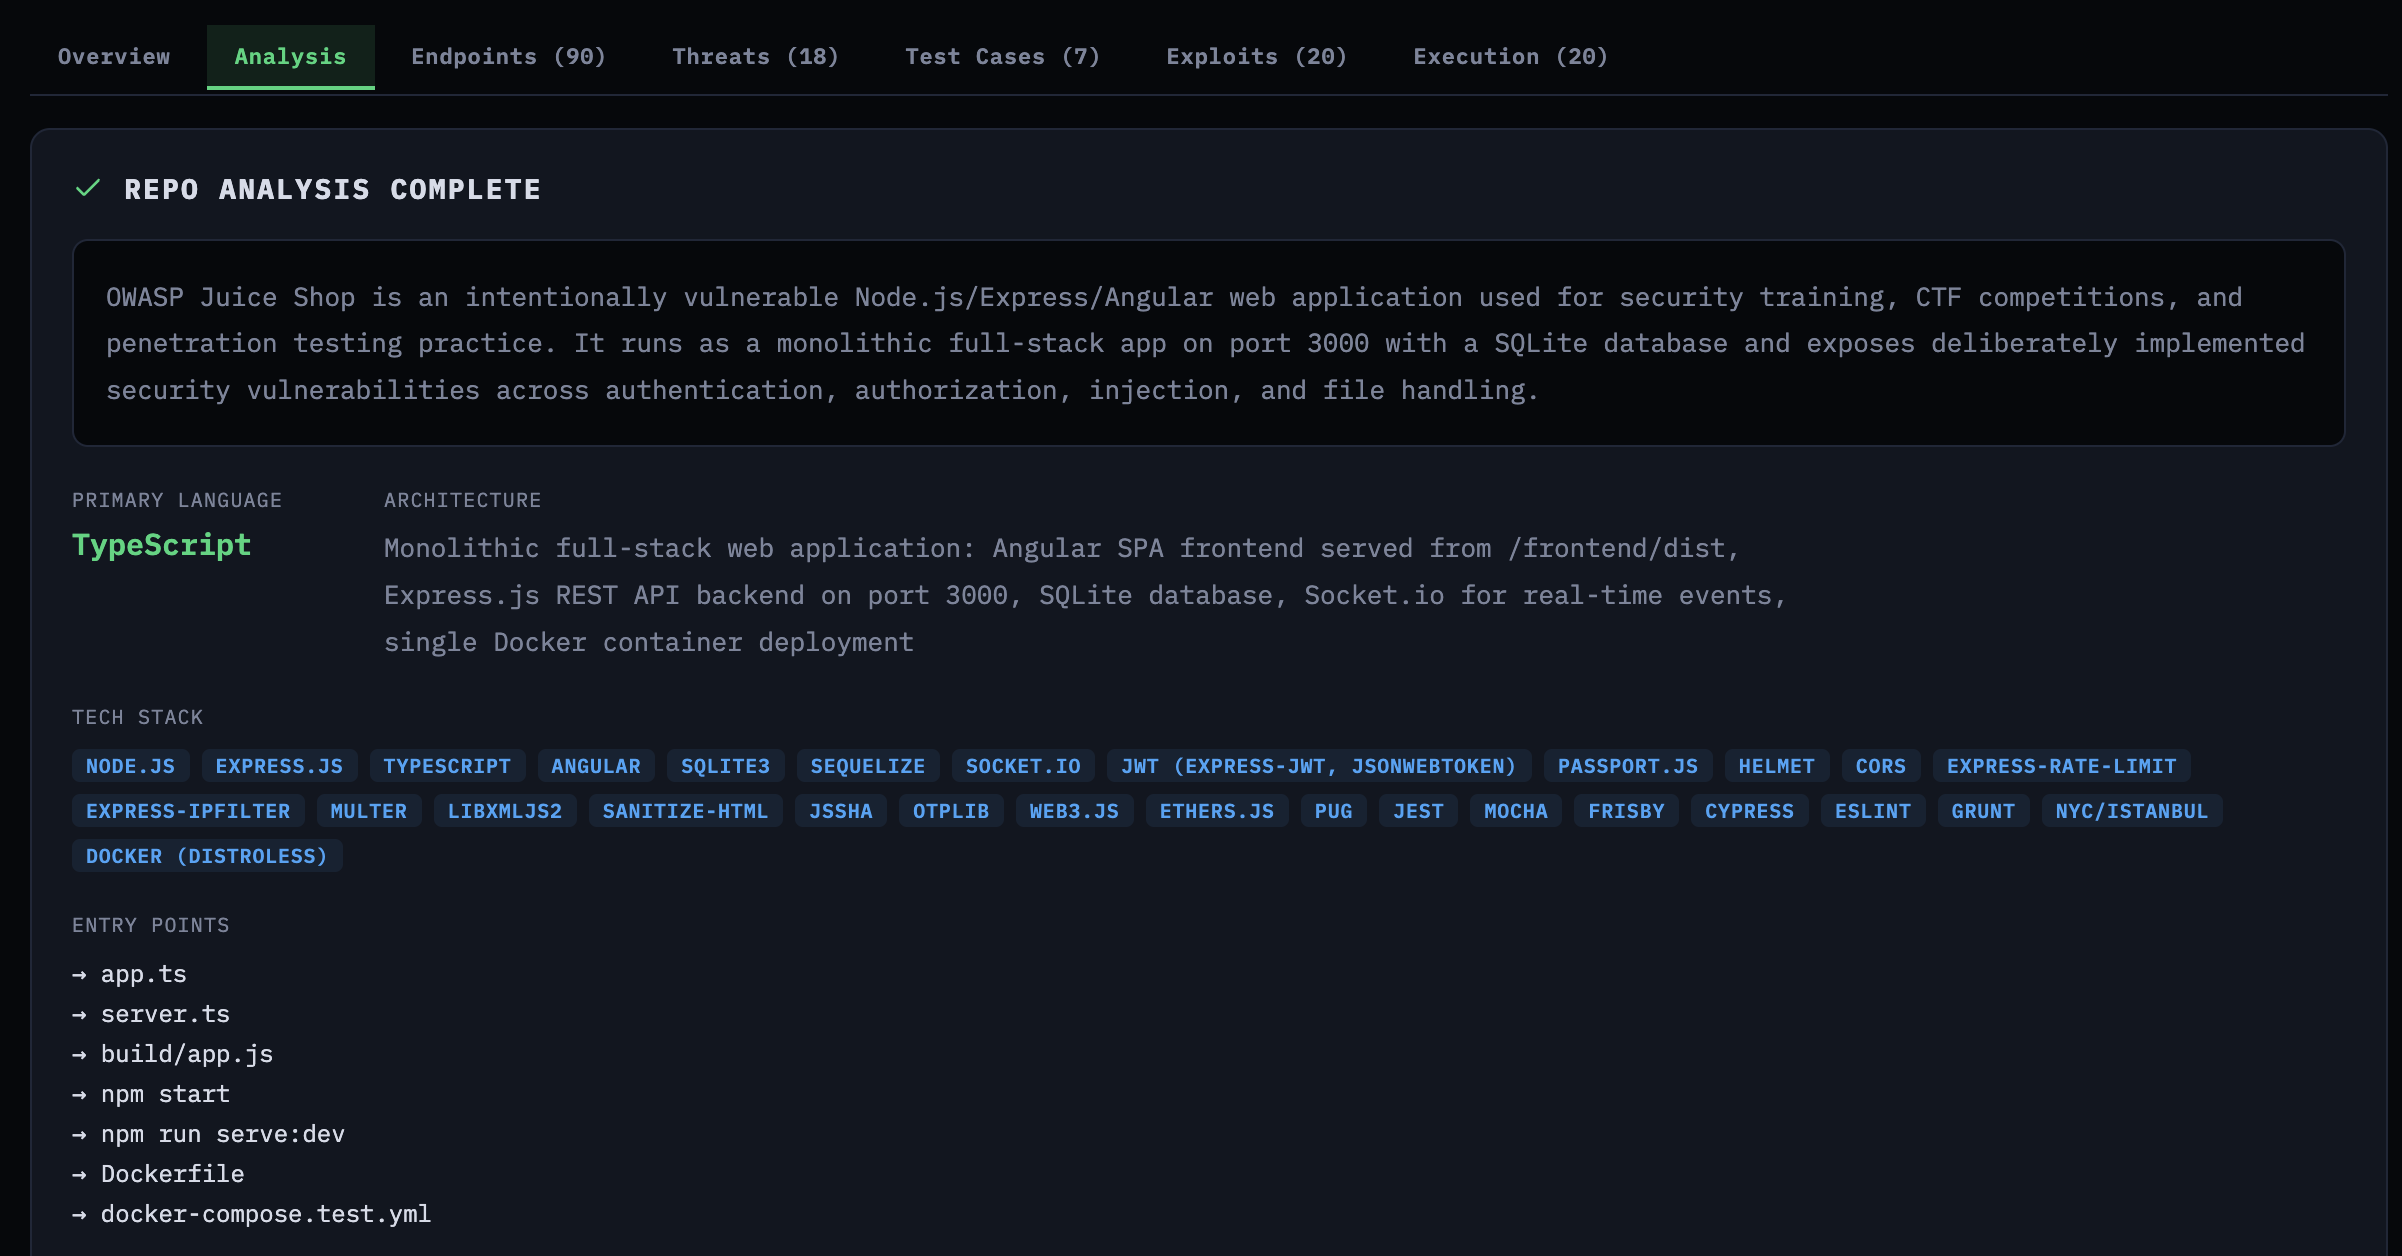Click the JWT (EXPRESS-JWT, JSONWEBTOKEN) tag
This screenshot has width=2402, height=1256.
[x=1318, y=766]
